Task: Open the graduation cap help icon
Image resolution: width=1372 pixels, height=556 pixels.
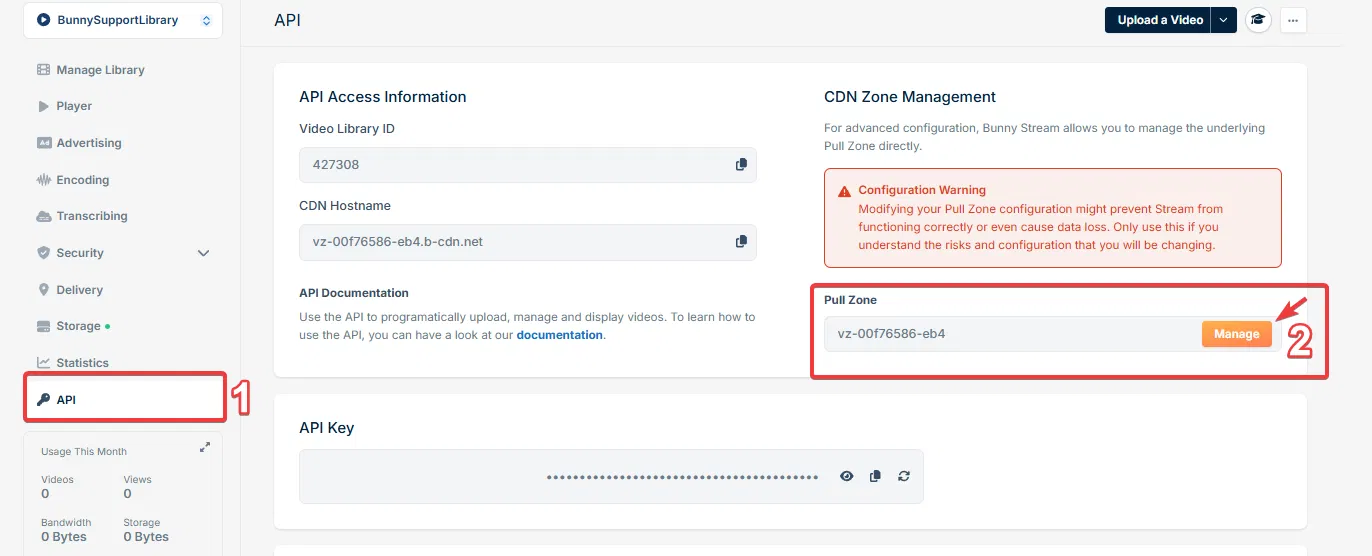Action: [1258, 20]
